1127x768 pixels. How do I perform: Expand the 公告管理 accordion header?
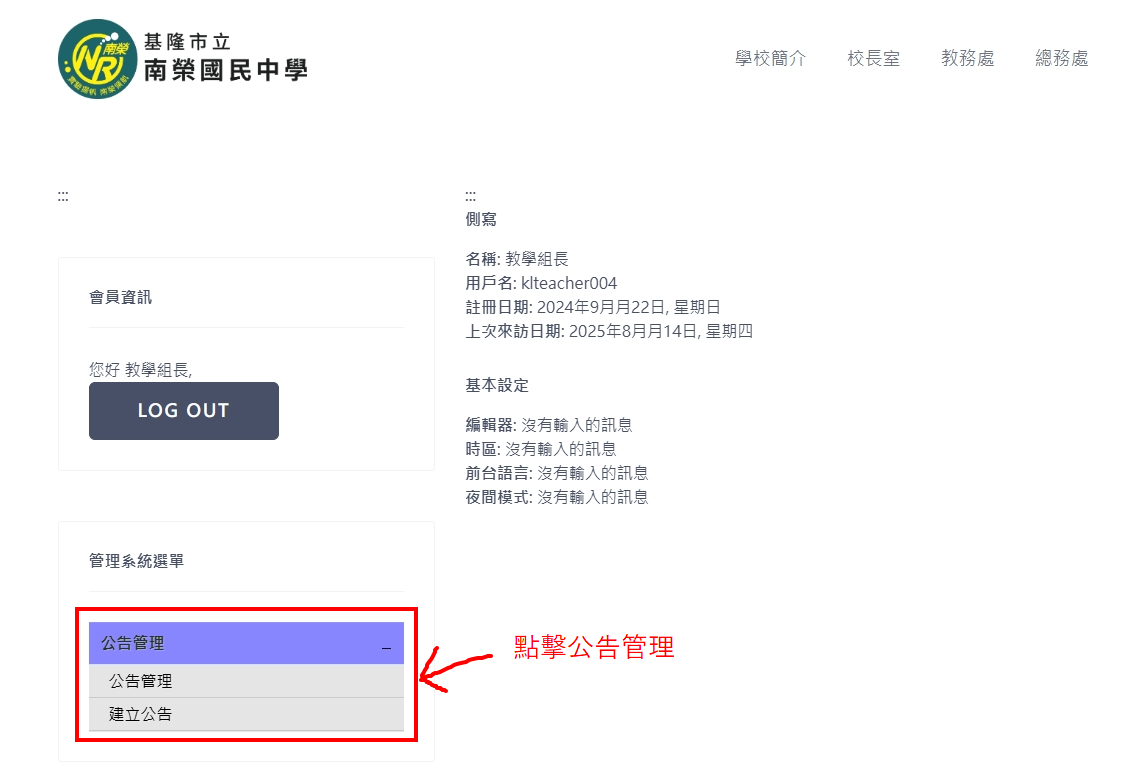[x=200, y=643]
